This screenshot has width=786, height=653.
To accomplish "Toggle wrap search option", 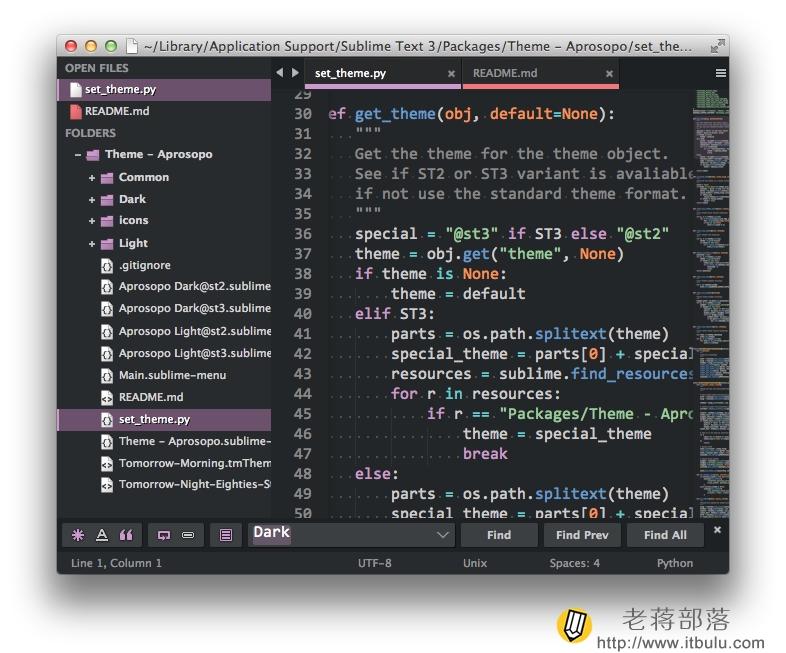I will 164,535.
